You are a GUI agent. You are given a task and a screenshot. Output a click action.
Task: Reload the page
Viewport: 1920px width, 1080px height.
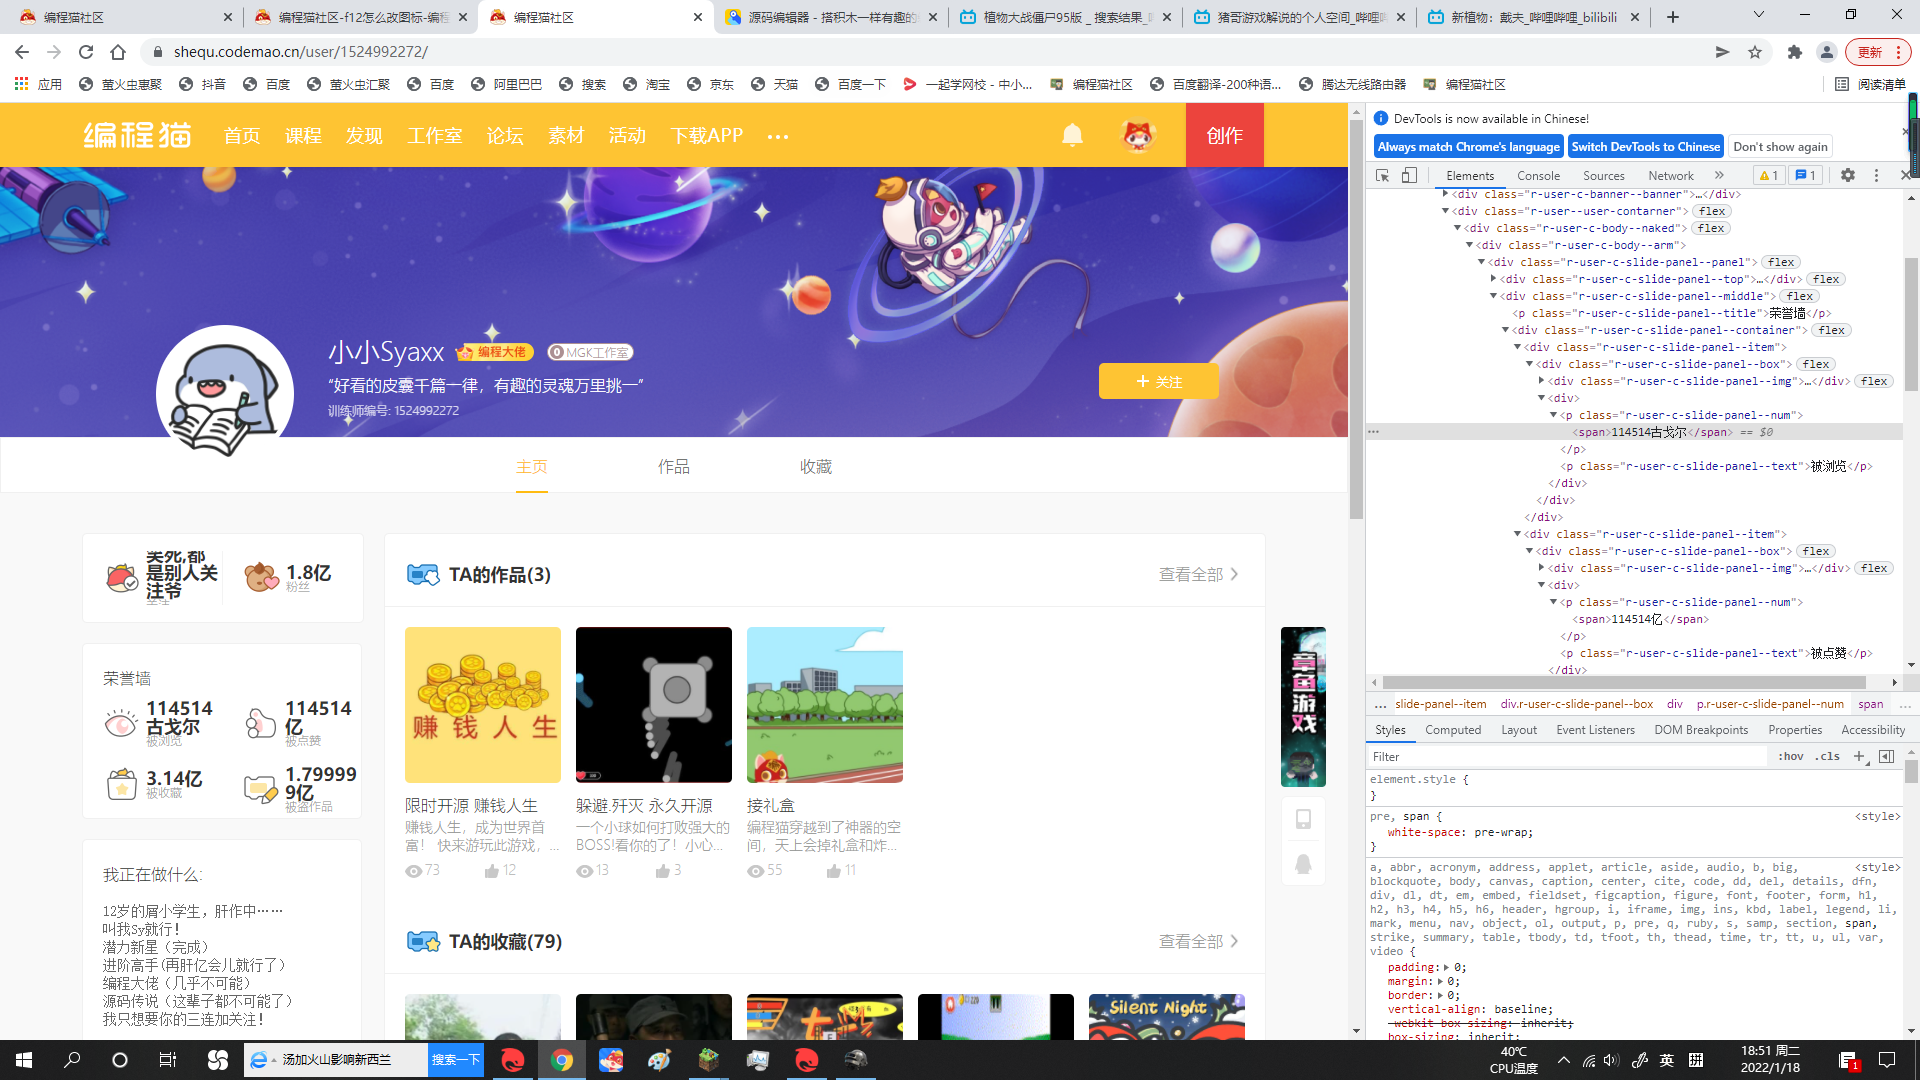pos(86,52)
